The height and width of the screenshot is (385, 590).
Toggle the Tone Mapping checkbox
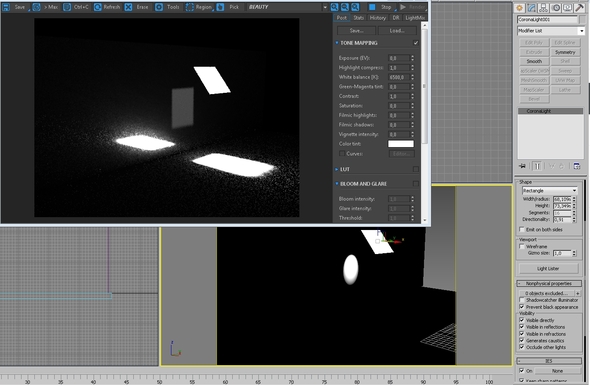click(416, 43)
